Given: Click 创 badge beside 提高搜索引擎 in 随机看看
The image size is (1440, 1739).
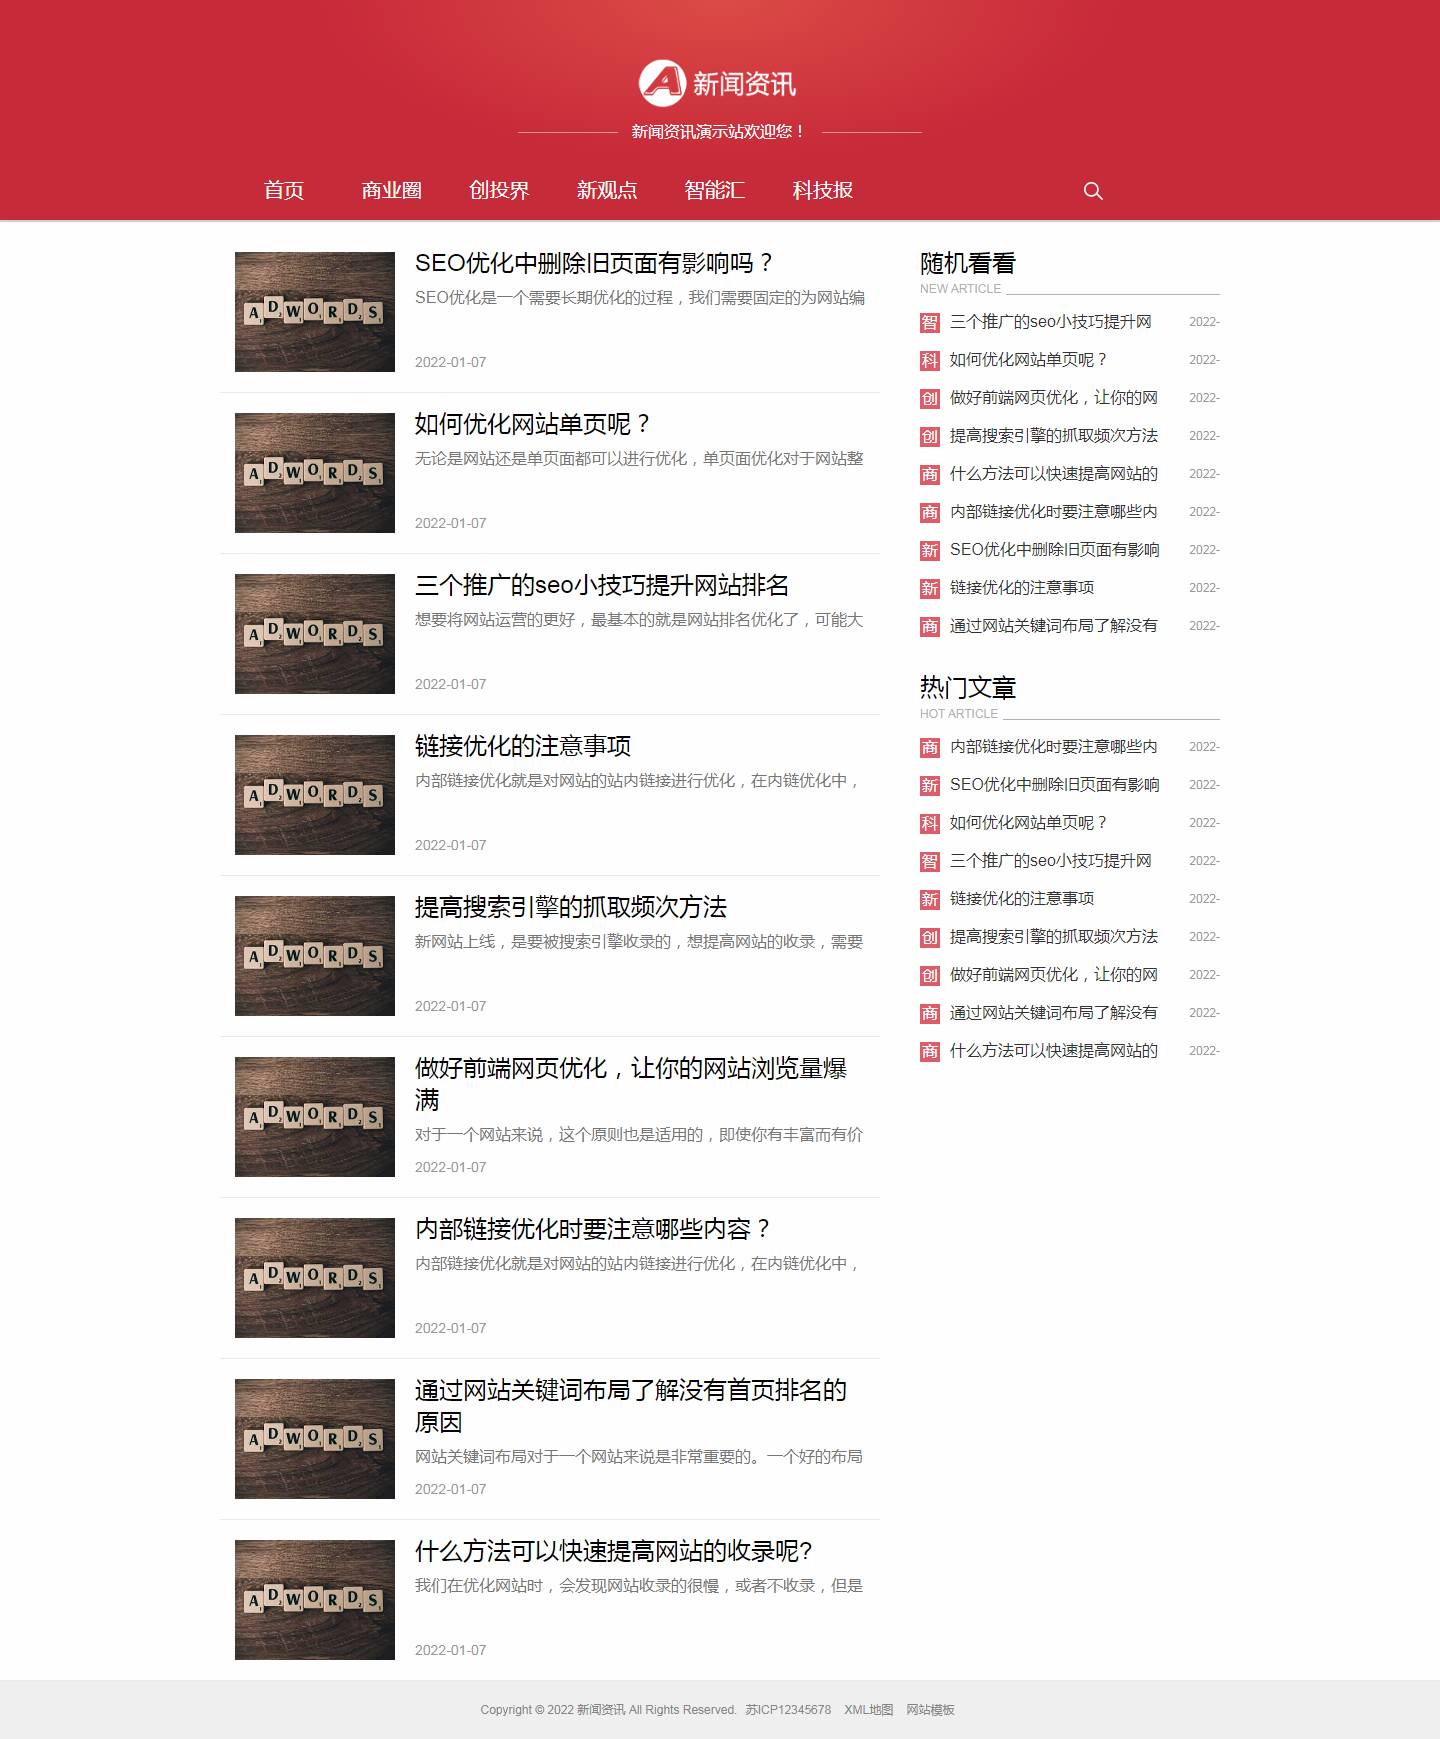Looking at the screenshot, I should (930, 436).
